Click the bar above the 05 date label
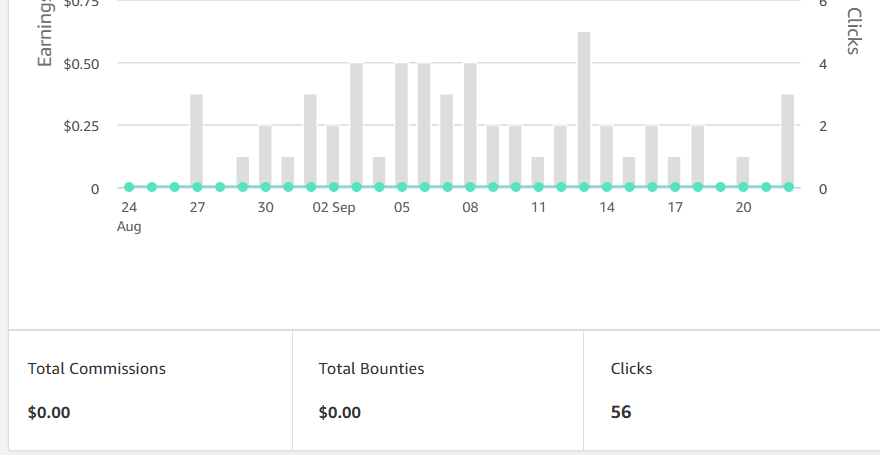The height and width of the screenshot is (455, 880). pyautogui.click(x=402, y=125)
